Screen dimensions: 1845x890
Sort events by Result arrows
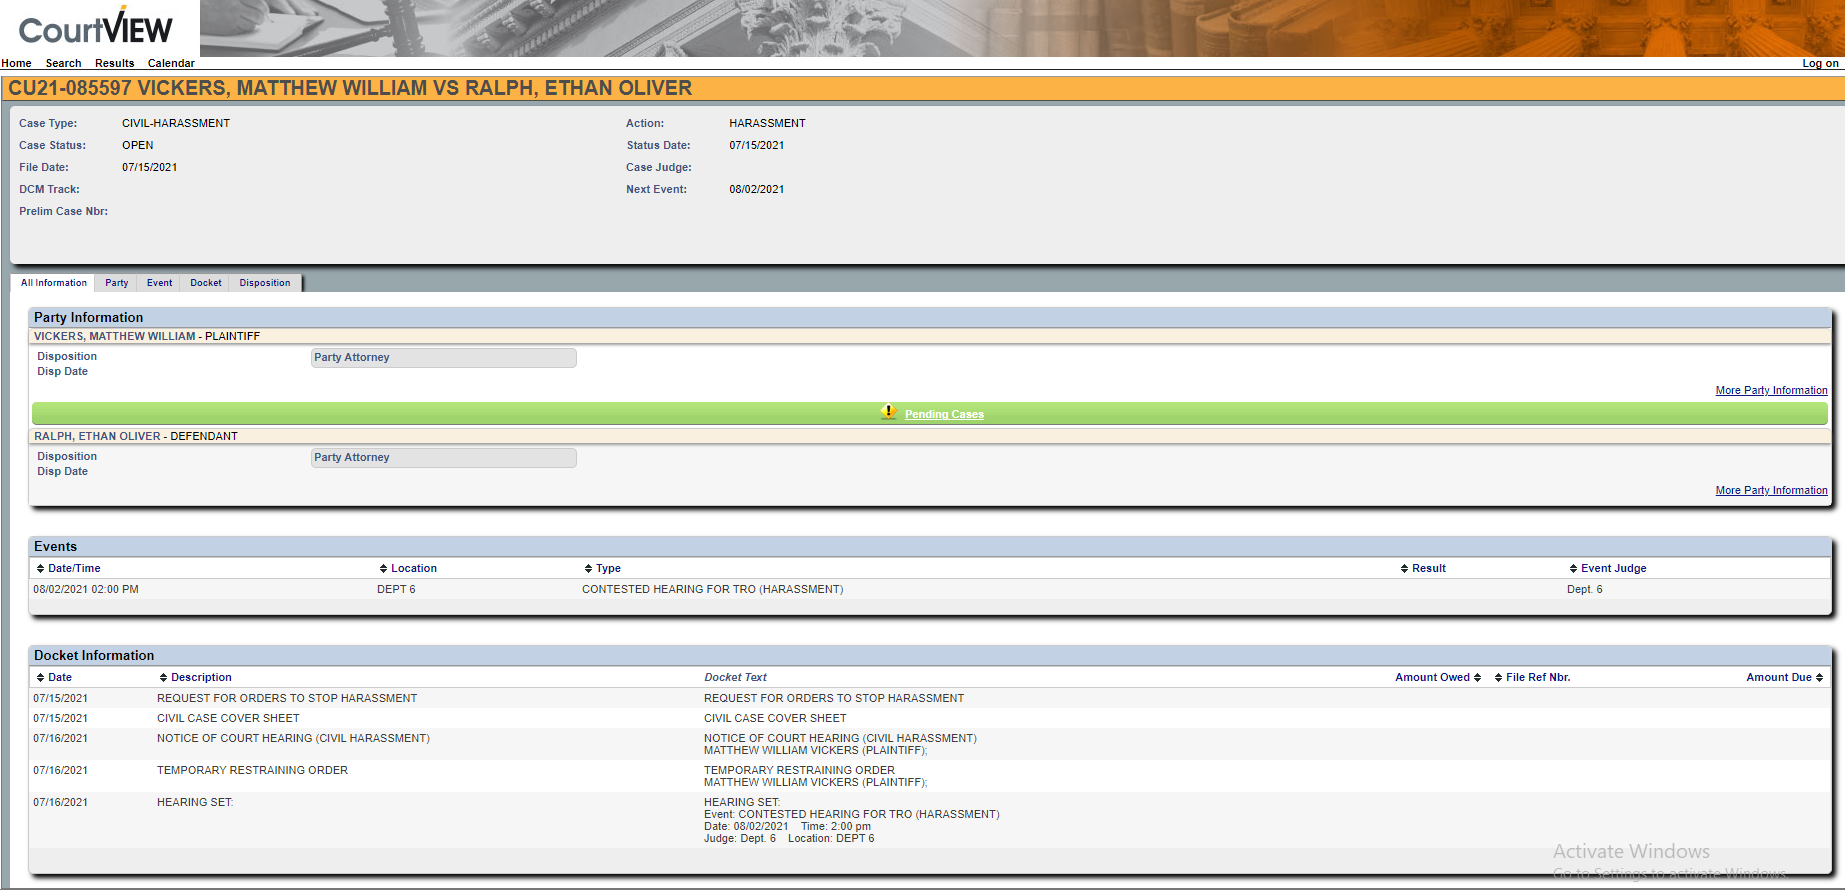[x=1404, y=569]
